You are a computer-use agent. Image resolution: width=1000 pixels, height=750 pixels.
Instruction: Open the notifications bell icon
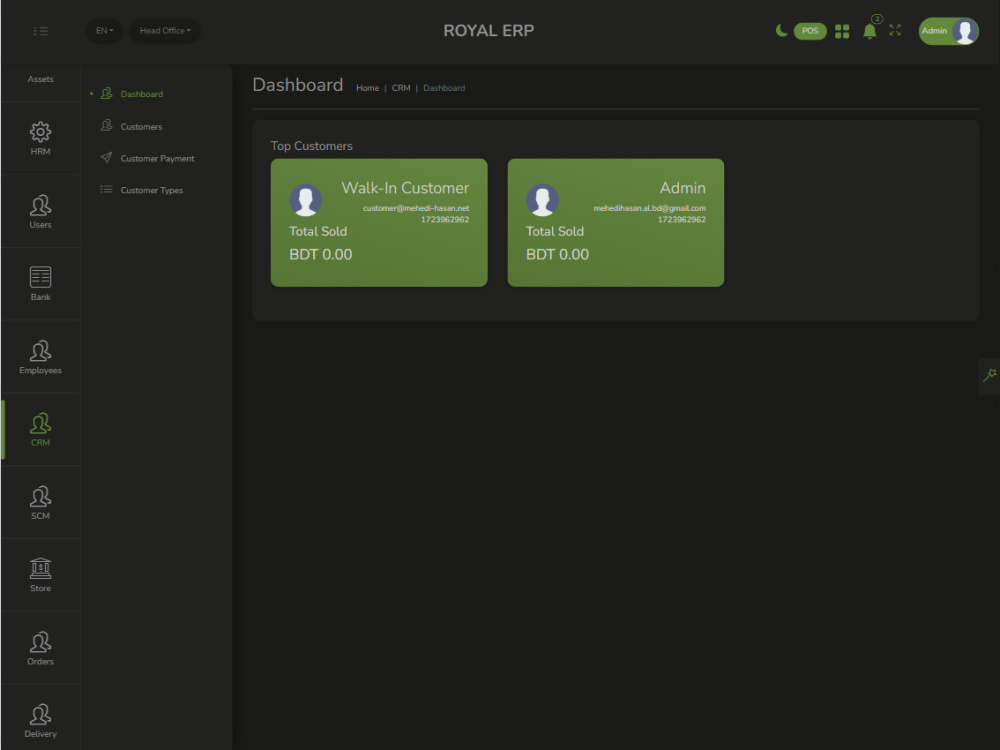[x=869, y=31]
